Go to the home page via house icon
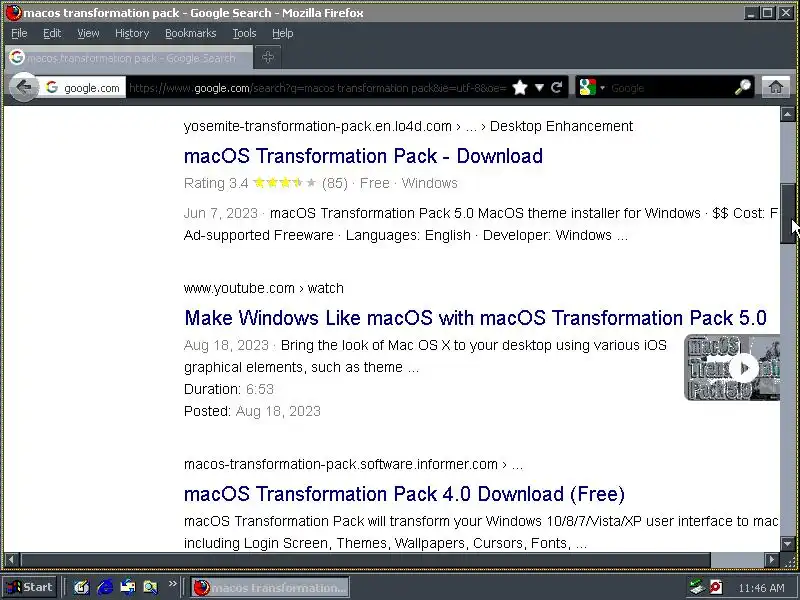The width and height of the screenshot is (800, 600). tap(776, 88)
